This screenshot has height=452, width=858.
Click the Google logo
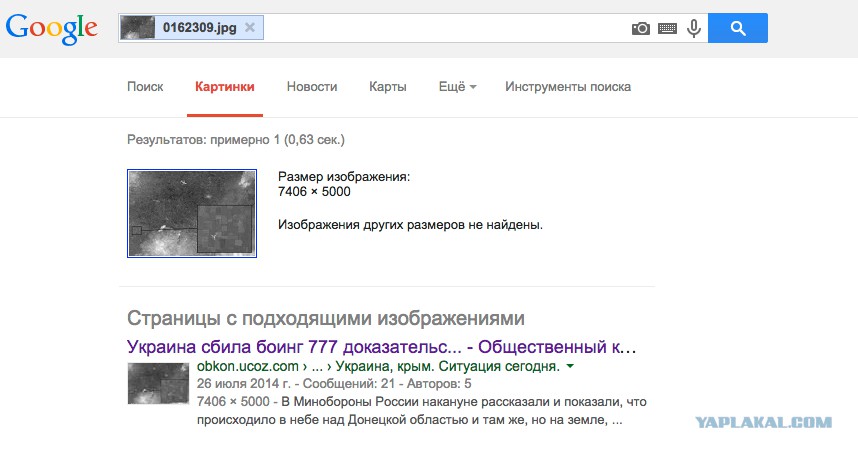click(52, 29)
